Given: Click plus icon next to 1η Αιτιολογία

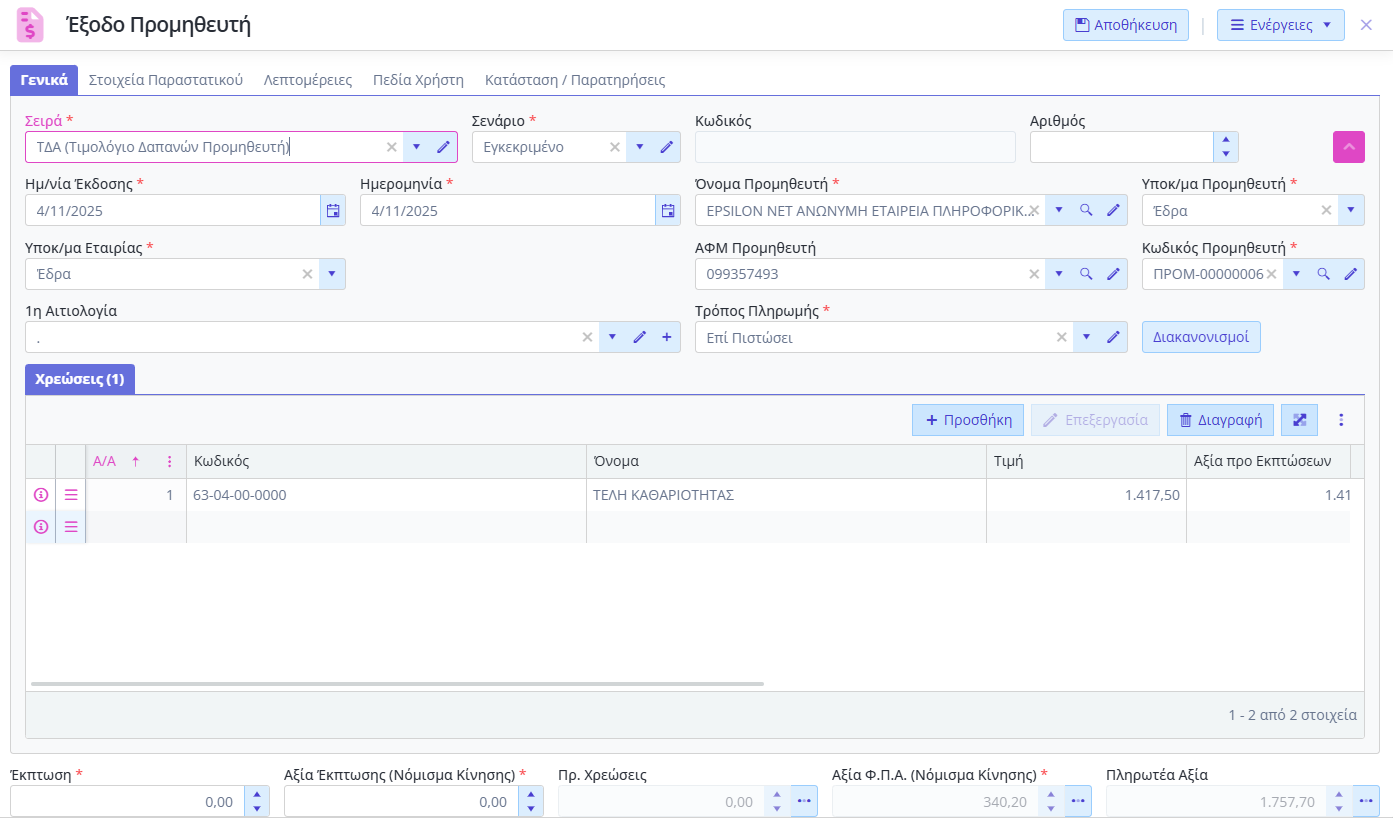Looking at the screenshot, I should [667, 338].
